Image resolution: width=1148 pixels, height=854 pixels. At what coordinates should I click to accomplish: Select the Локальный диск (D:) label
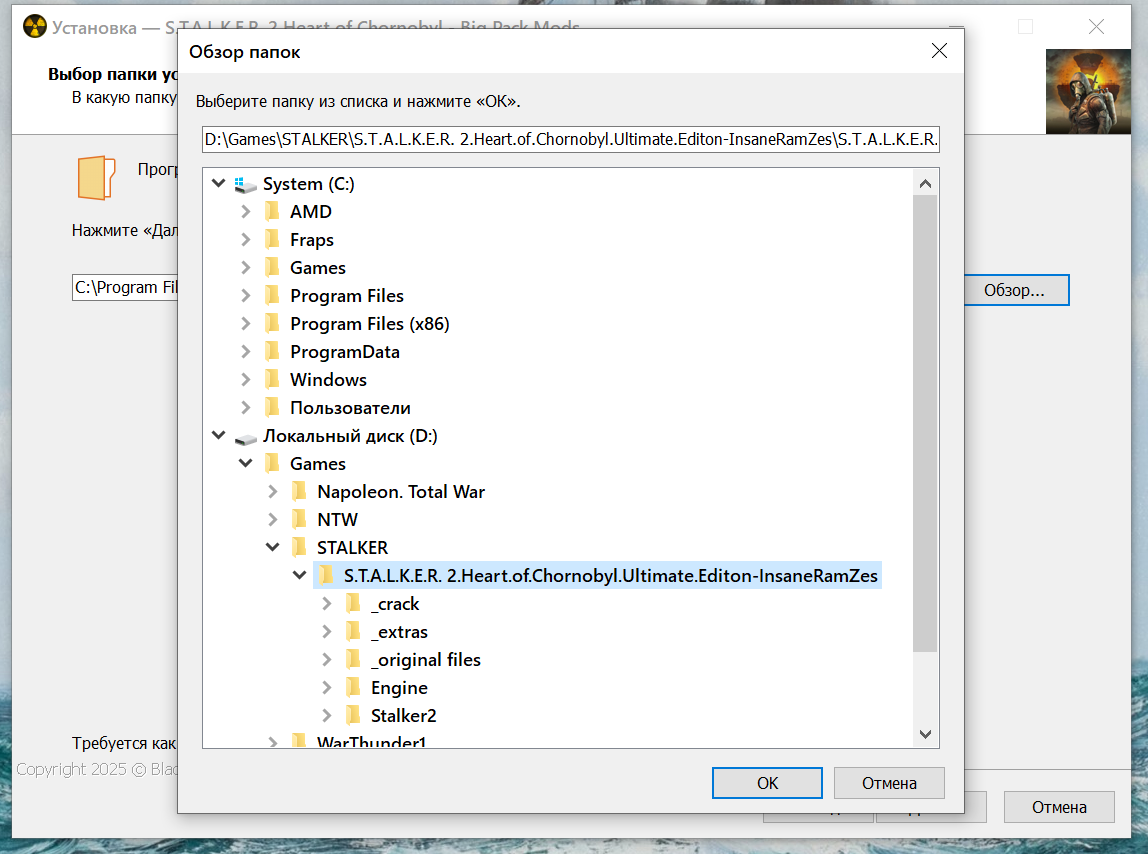[x=350, y=436]
